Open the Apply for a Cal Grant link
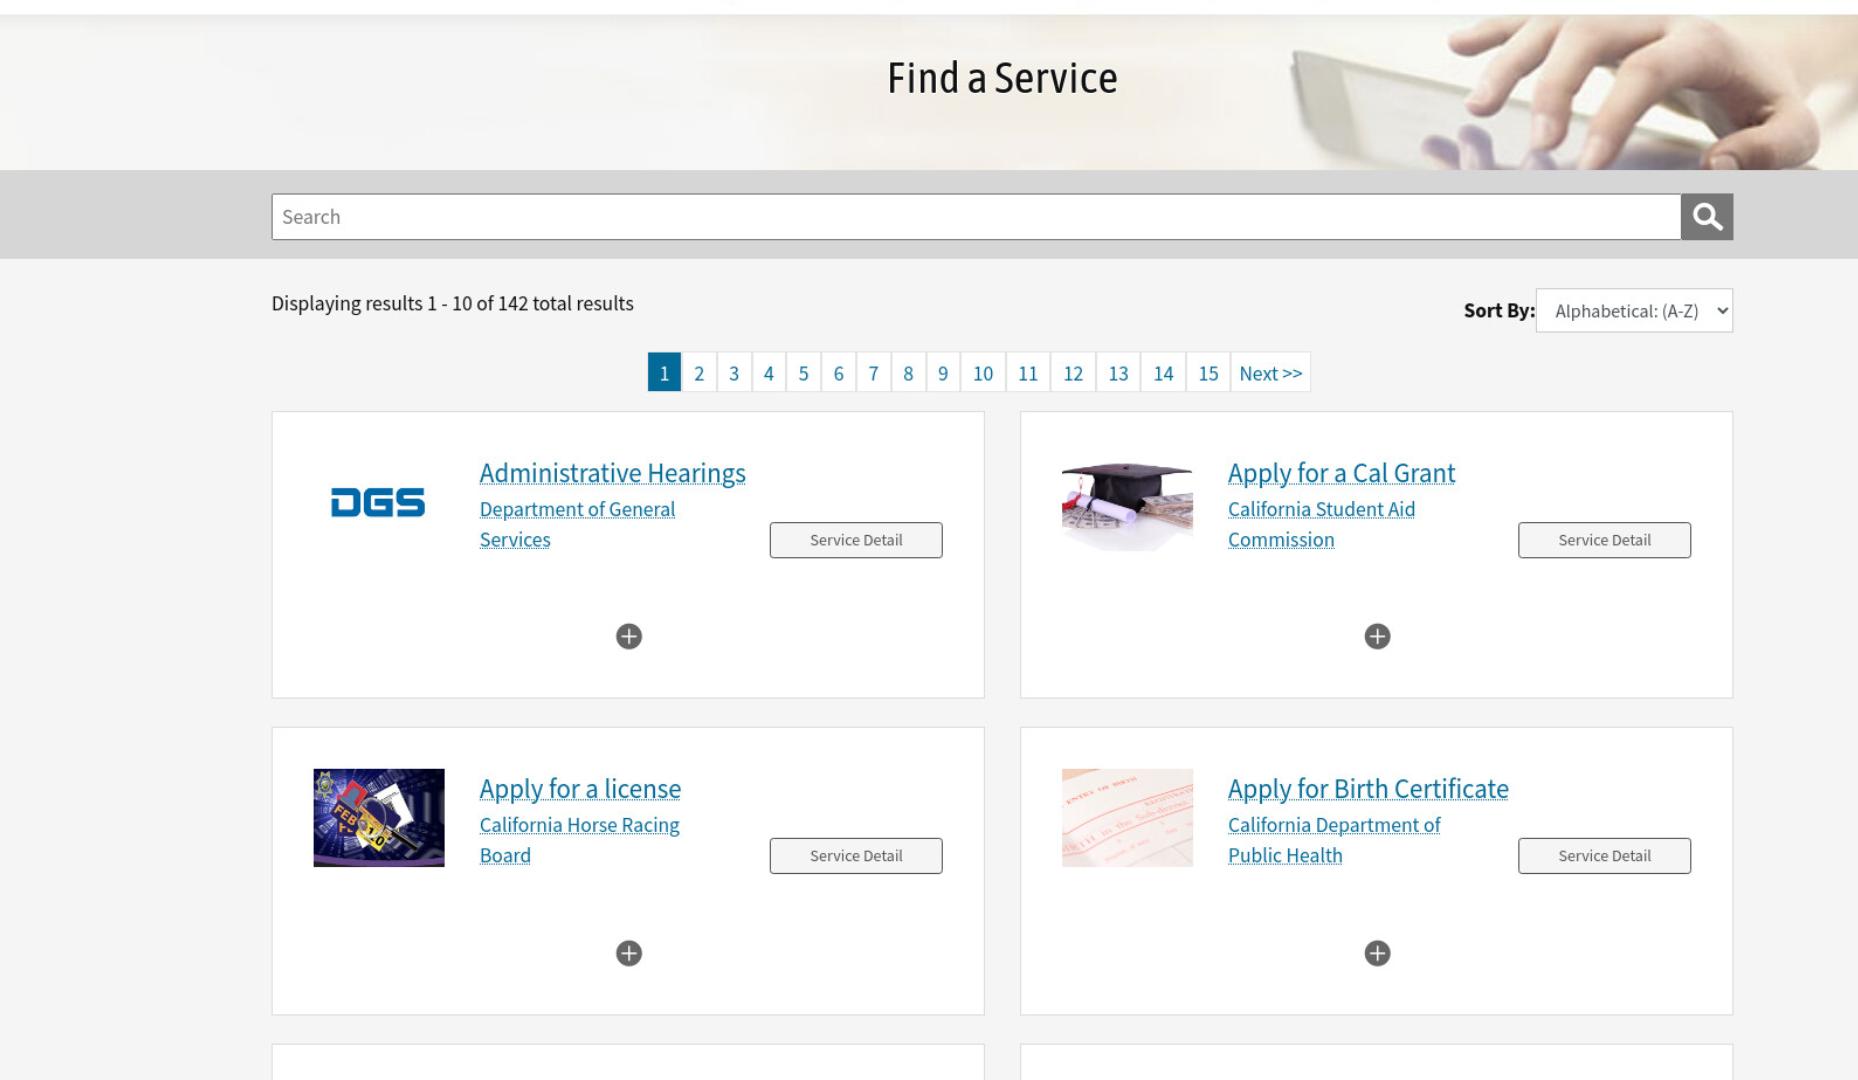Screen dimensions: 1858x1080 coord(1341,473)
